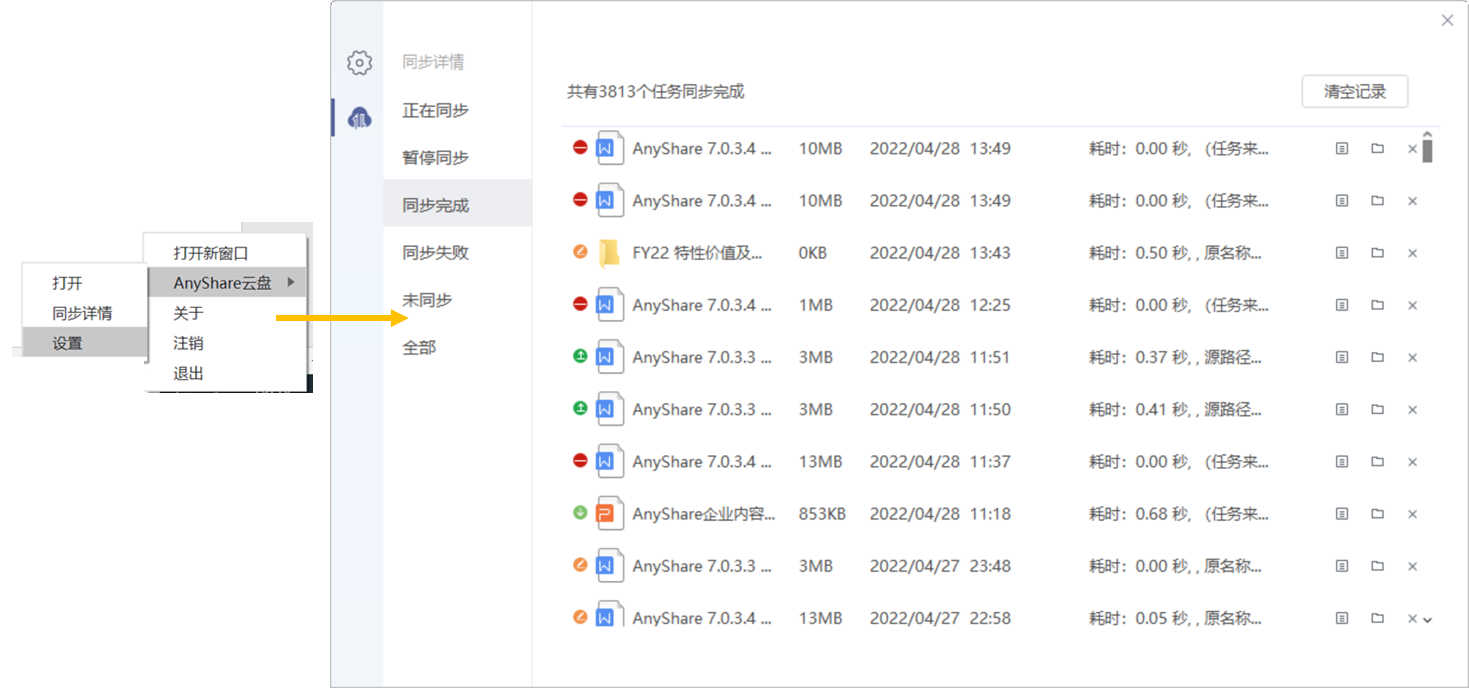Close the sync details window

point(1447,20)
